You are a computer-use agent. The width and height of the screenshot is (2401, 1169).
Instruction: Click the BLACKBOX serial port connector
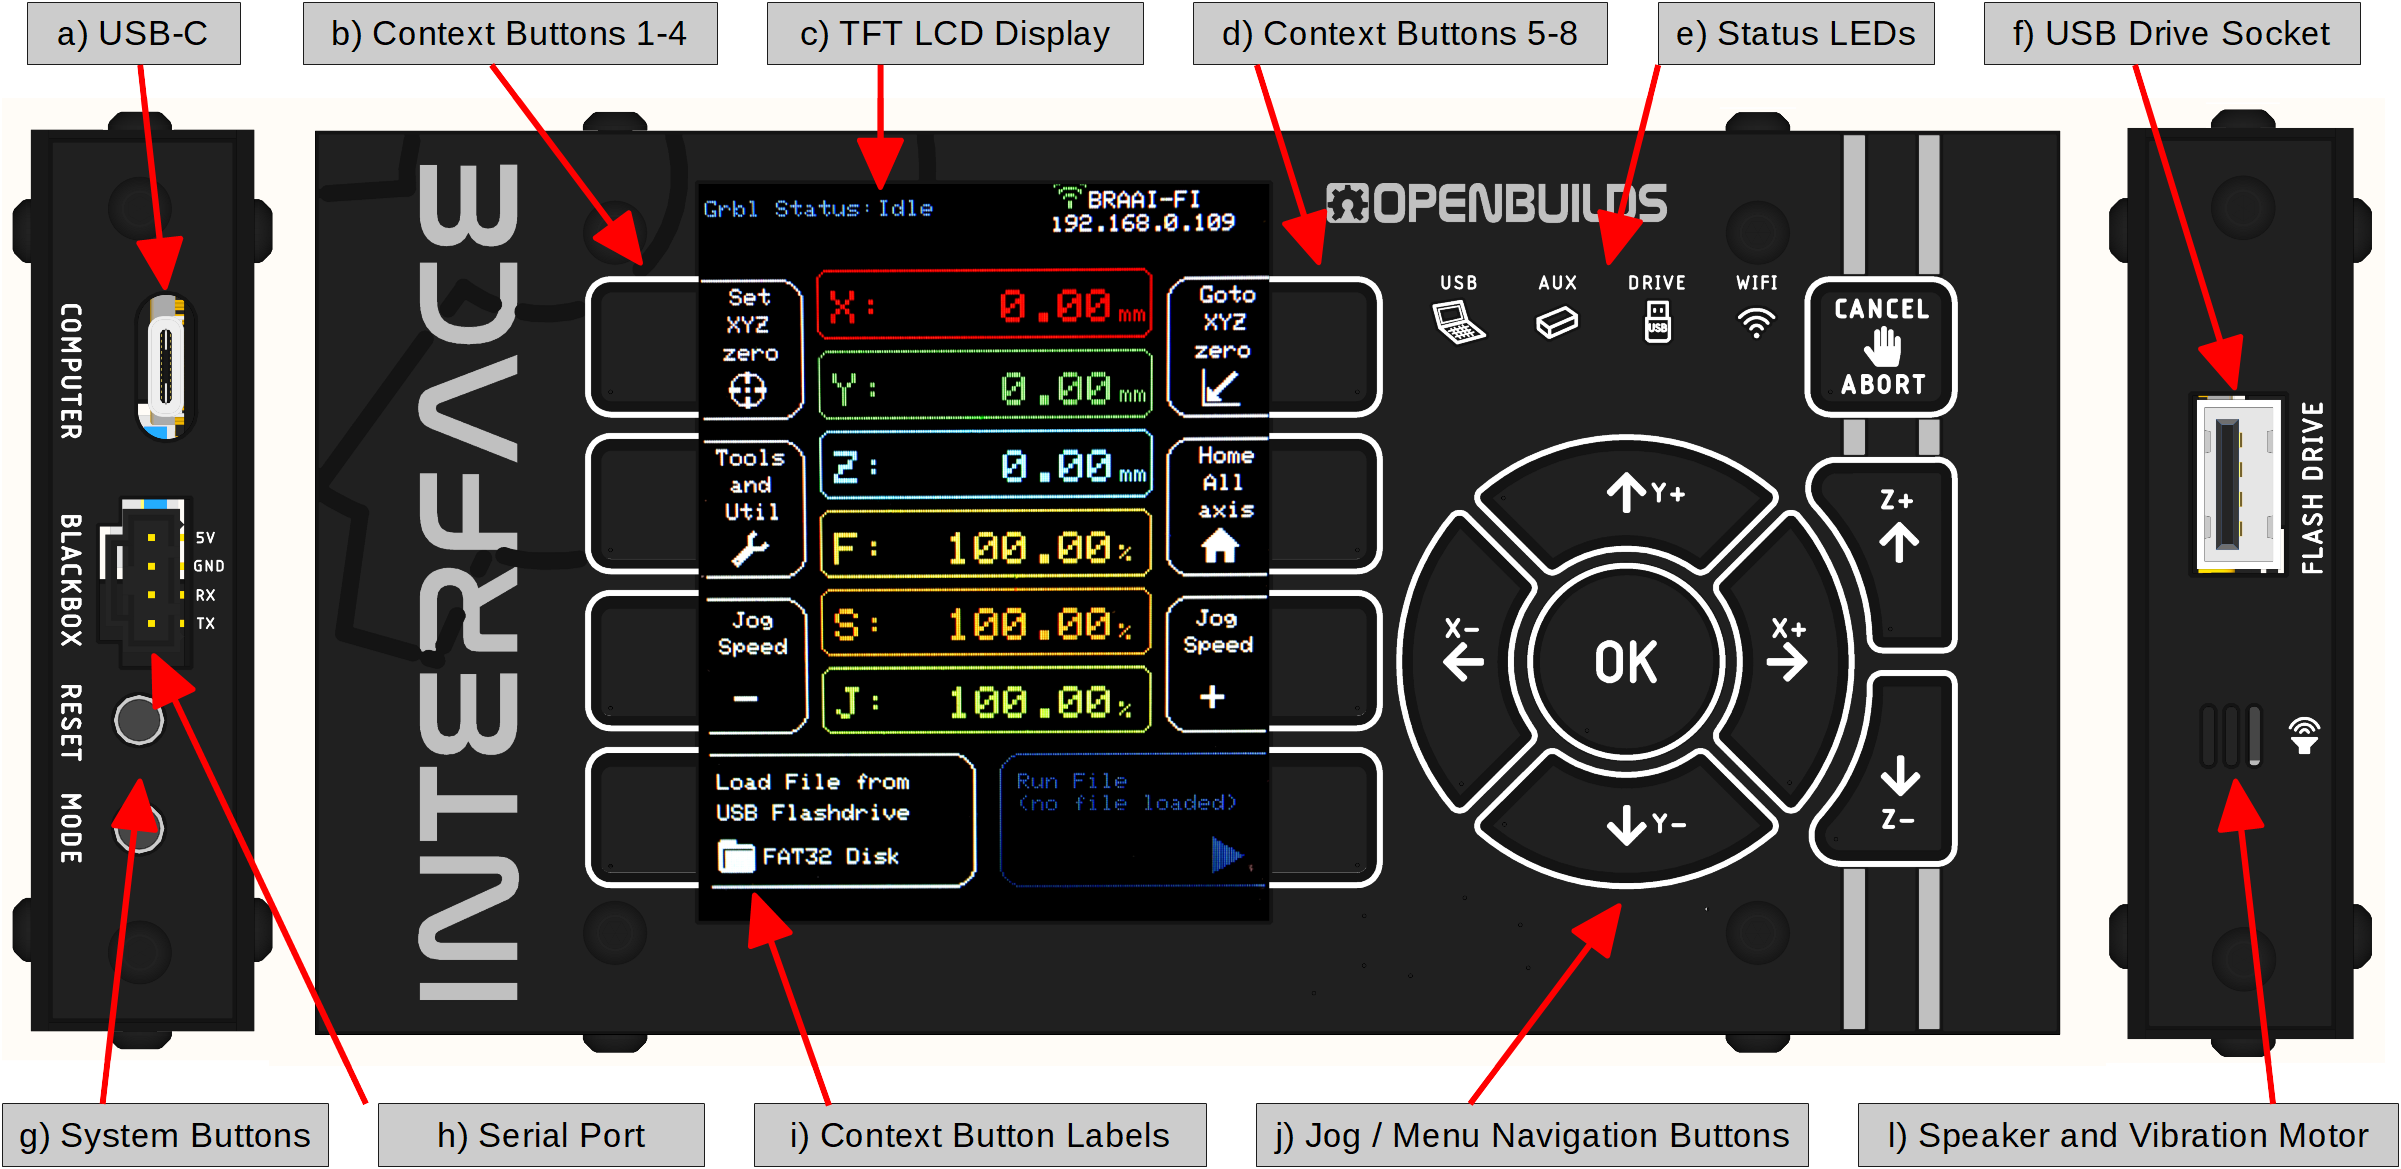click(x=147, y=582)
